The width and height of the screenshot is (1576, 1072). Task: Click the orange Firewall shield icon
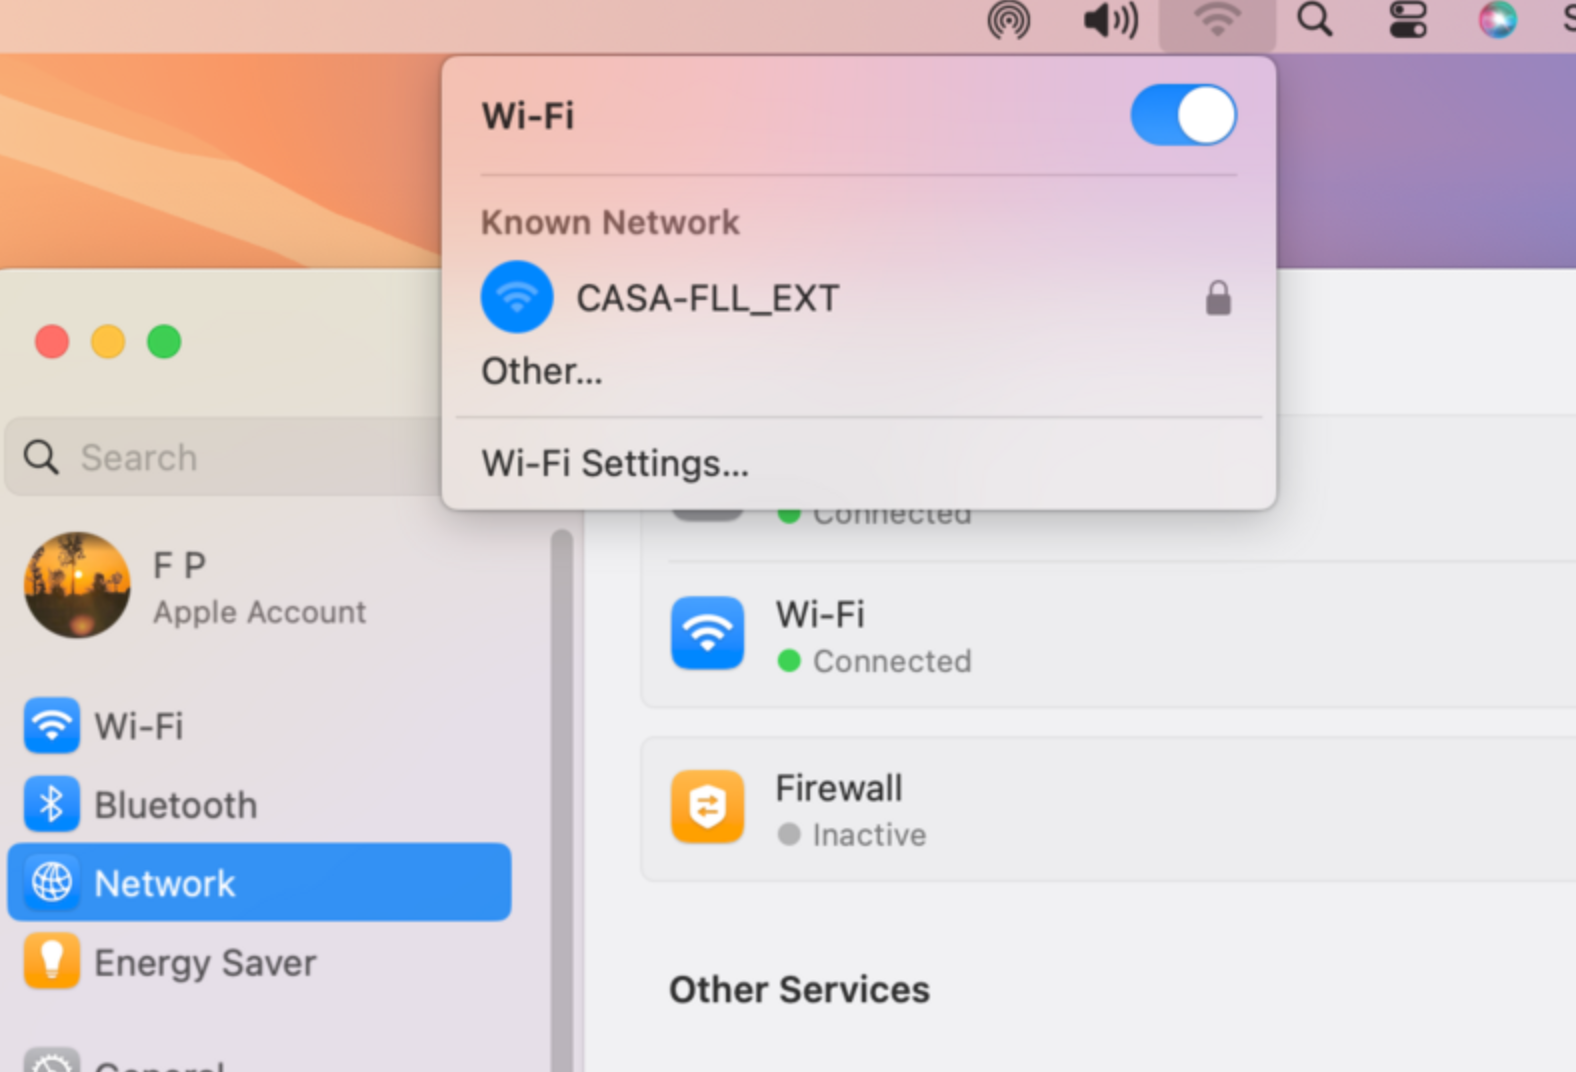(707, 806)
